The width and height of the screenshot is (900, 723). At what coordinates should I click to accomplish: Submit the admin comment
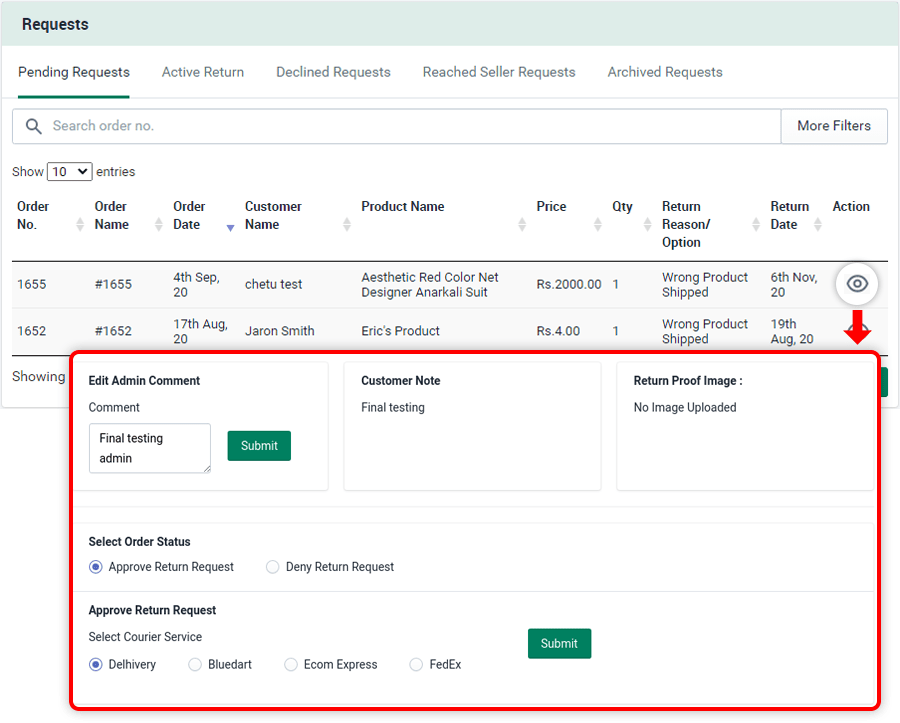tap(259, 446)
